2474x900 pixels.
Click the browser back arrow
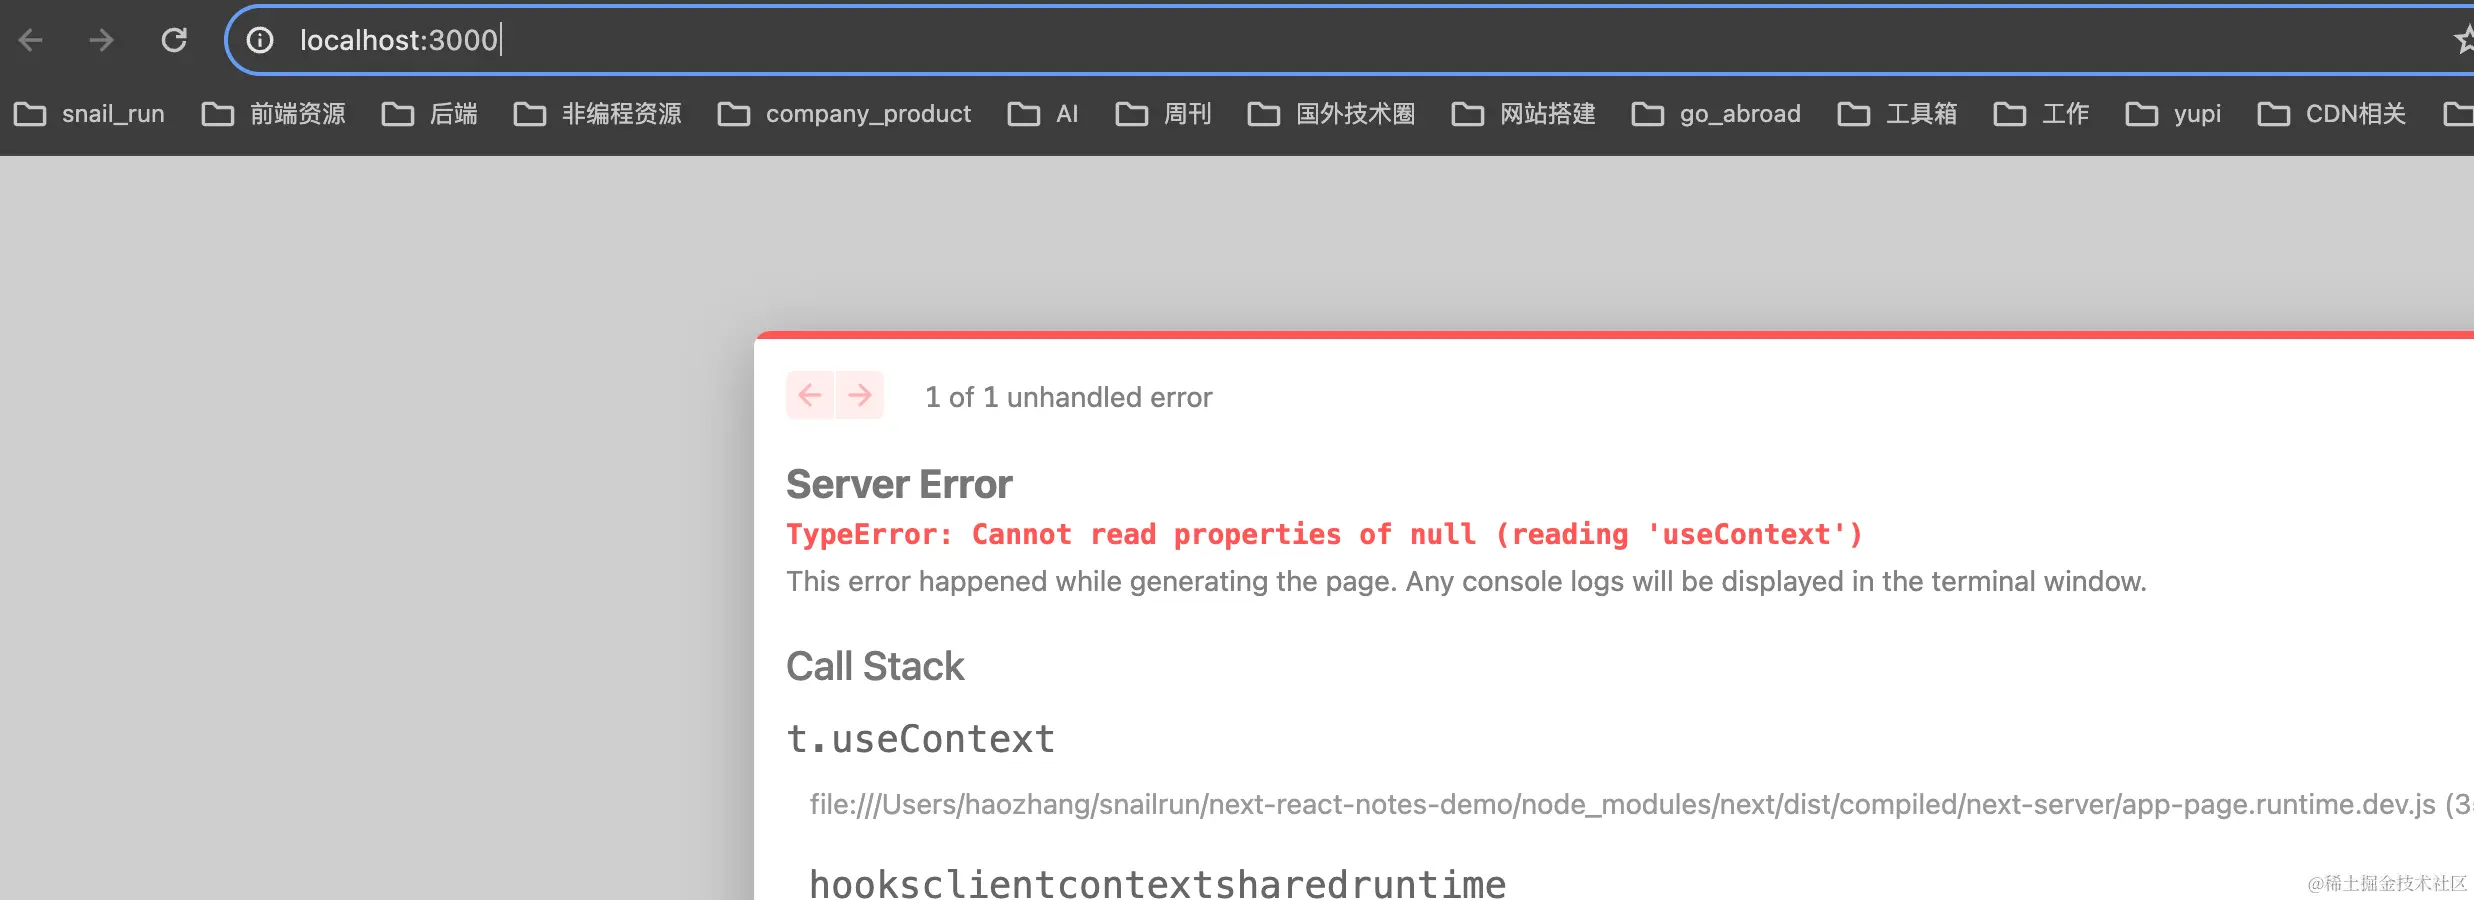coord(31,40)
